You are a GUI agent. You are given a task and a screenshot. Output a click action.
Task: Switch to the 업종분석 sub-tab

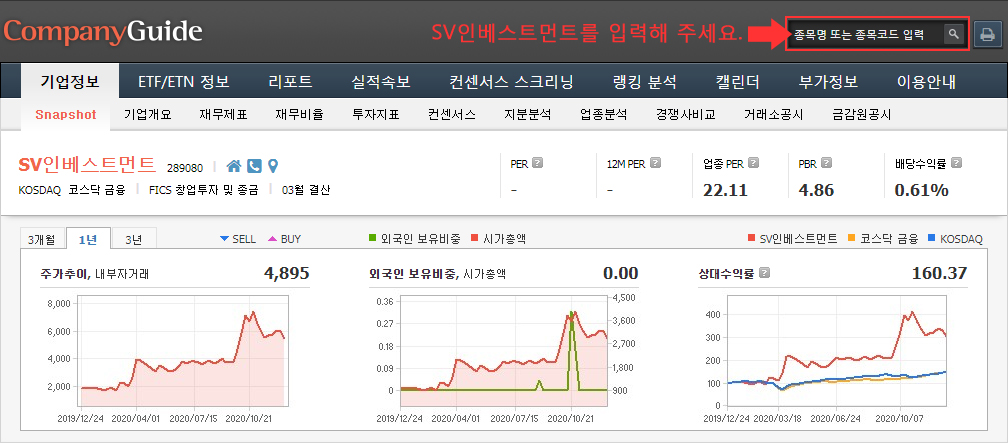[x=603, y=115]
